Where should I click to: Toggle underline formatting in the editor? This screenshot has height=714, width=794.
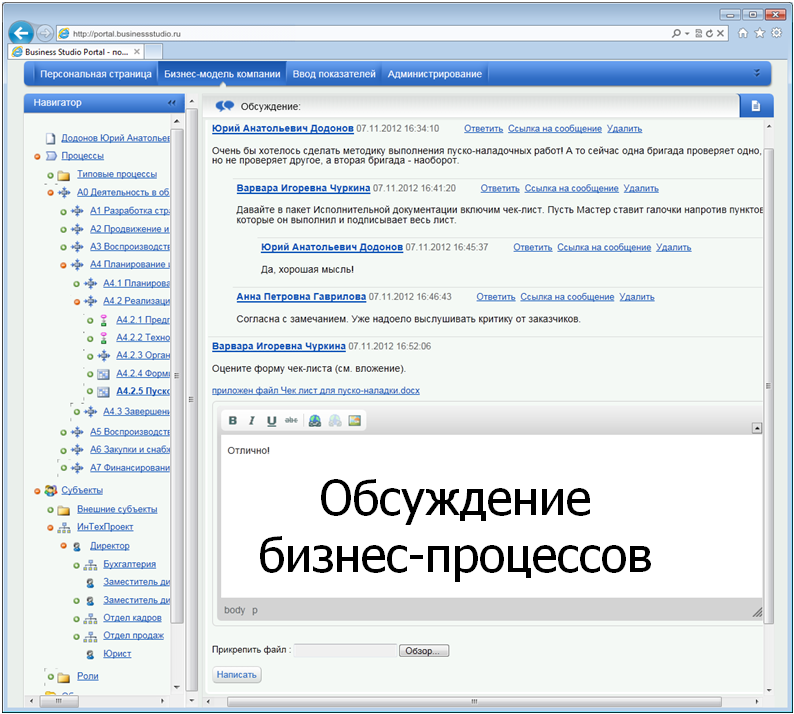coord(271,421)
